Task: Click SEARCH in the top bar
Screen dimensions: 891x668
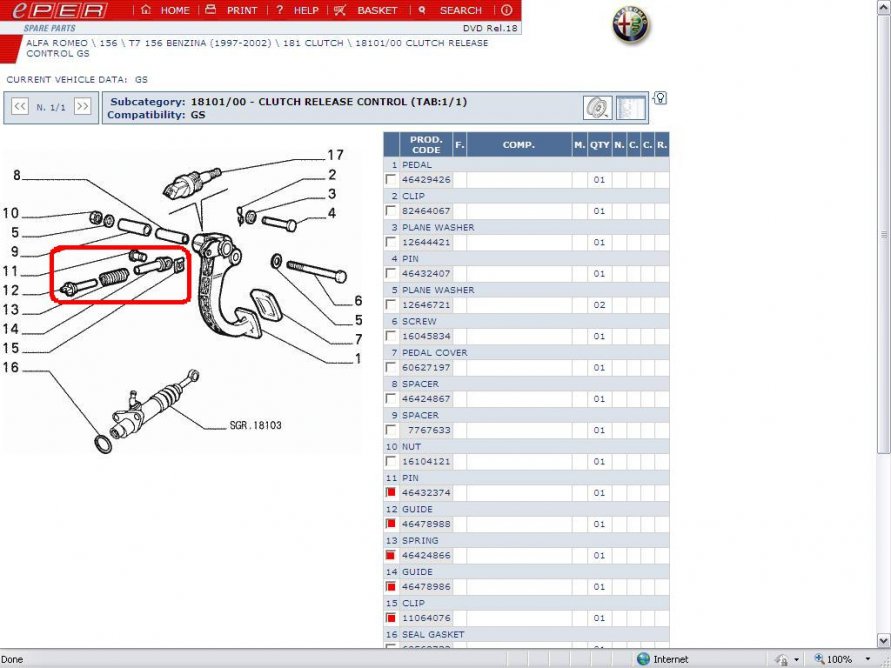Action: click(450, 10)
